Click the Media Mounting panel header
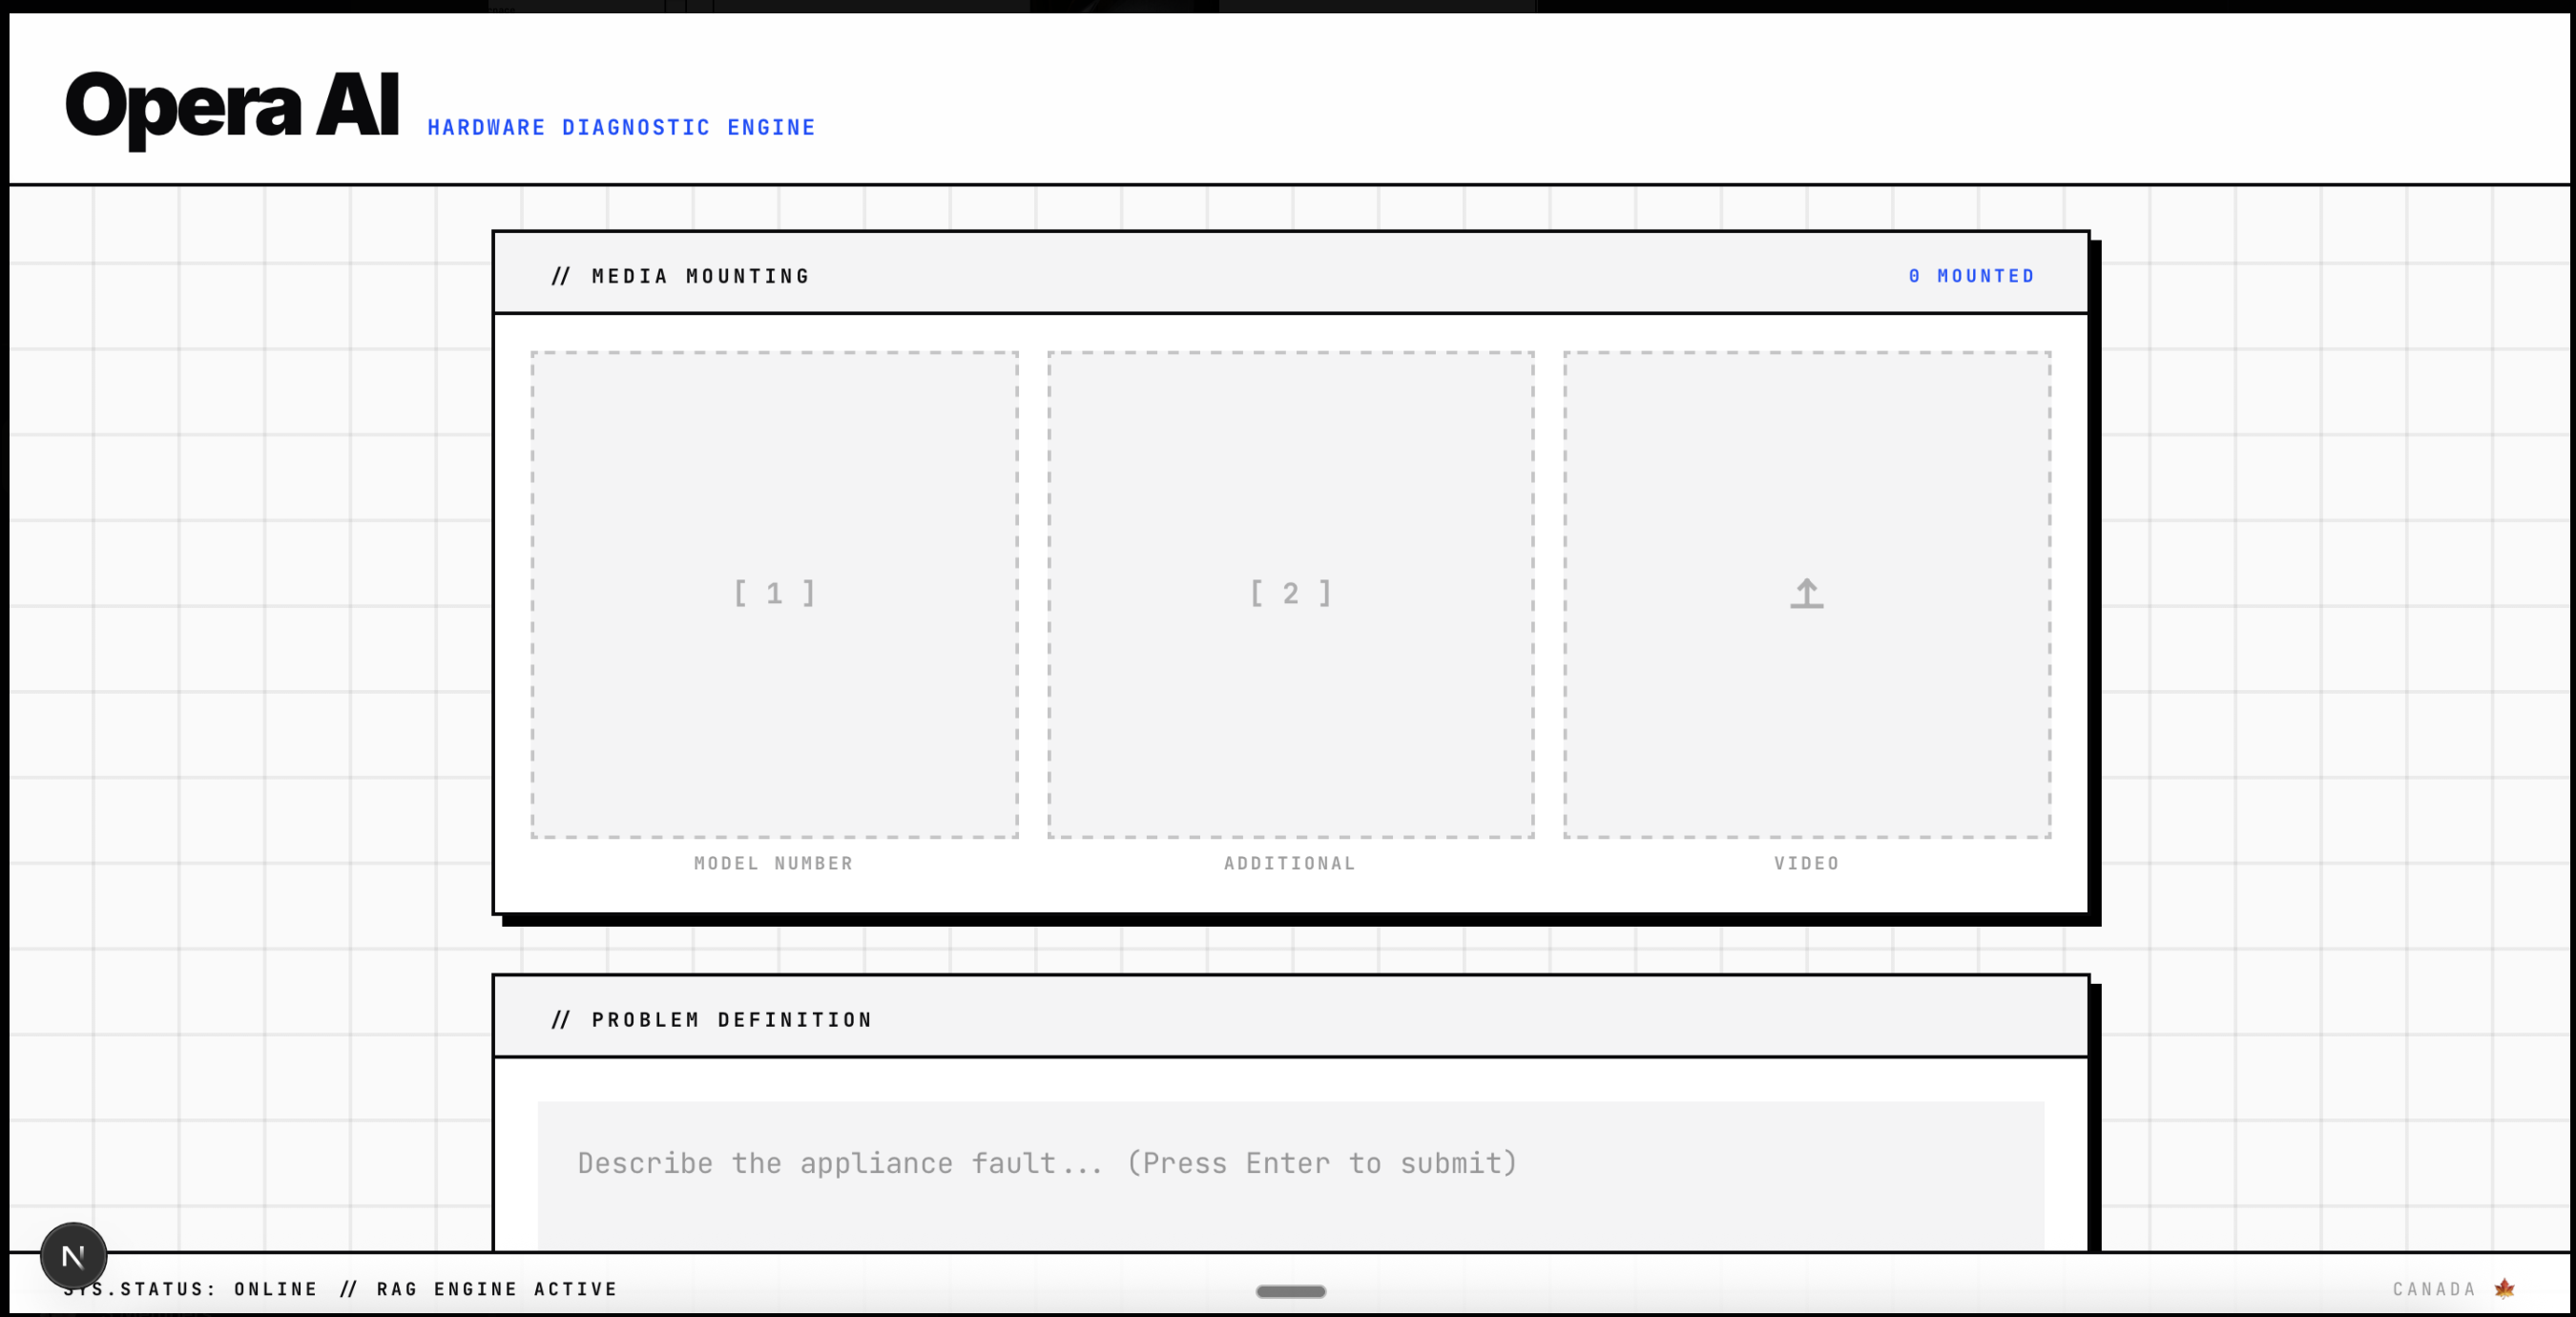This screenshot has height=1317, width=2576. point(700,276)
